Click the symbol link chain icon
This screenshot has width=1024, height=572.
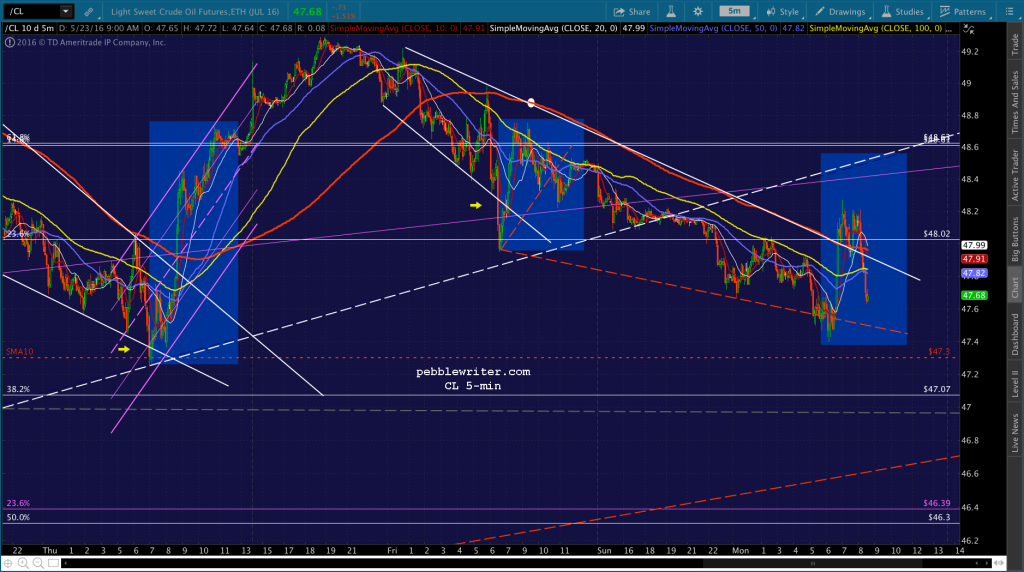tap(88, 12)
